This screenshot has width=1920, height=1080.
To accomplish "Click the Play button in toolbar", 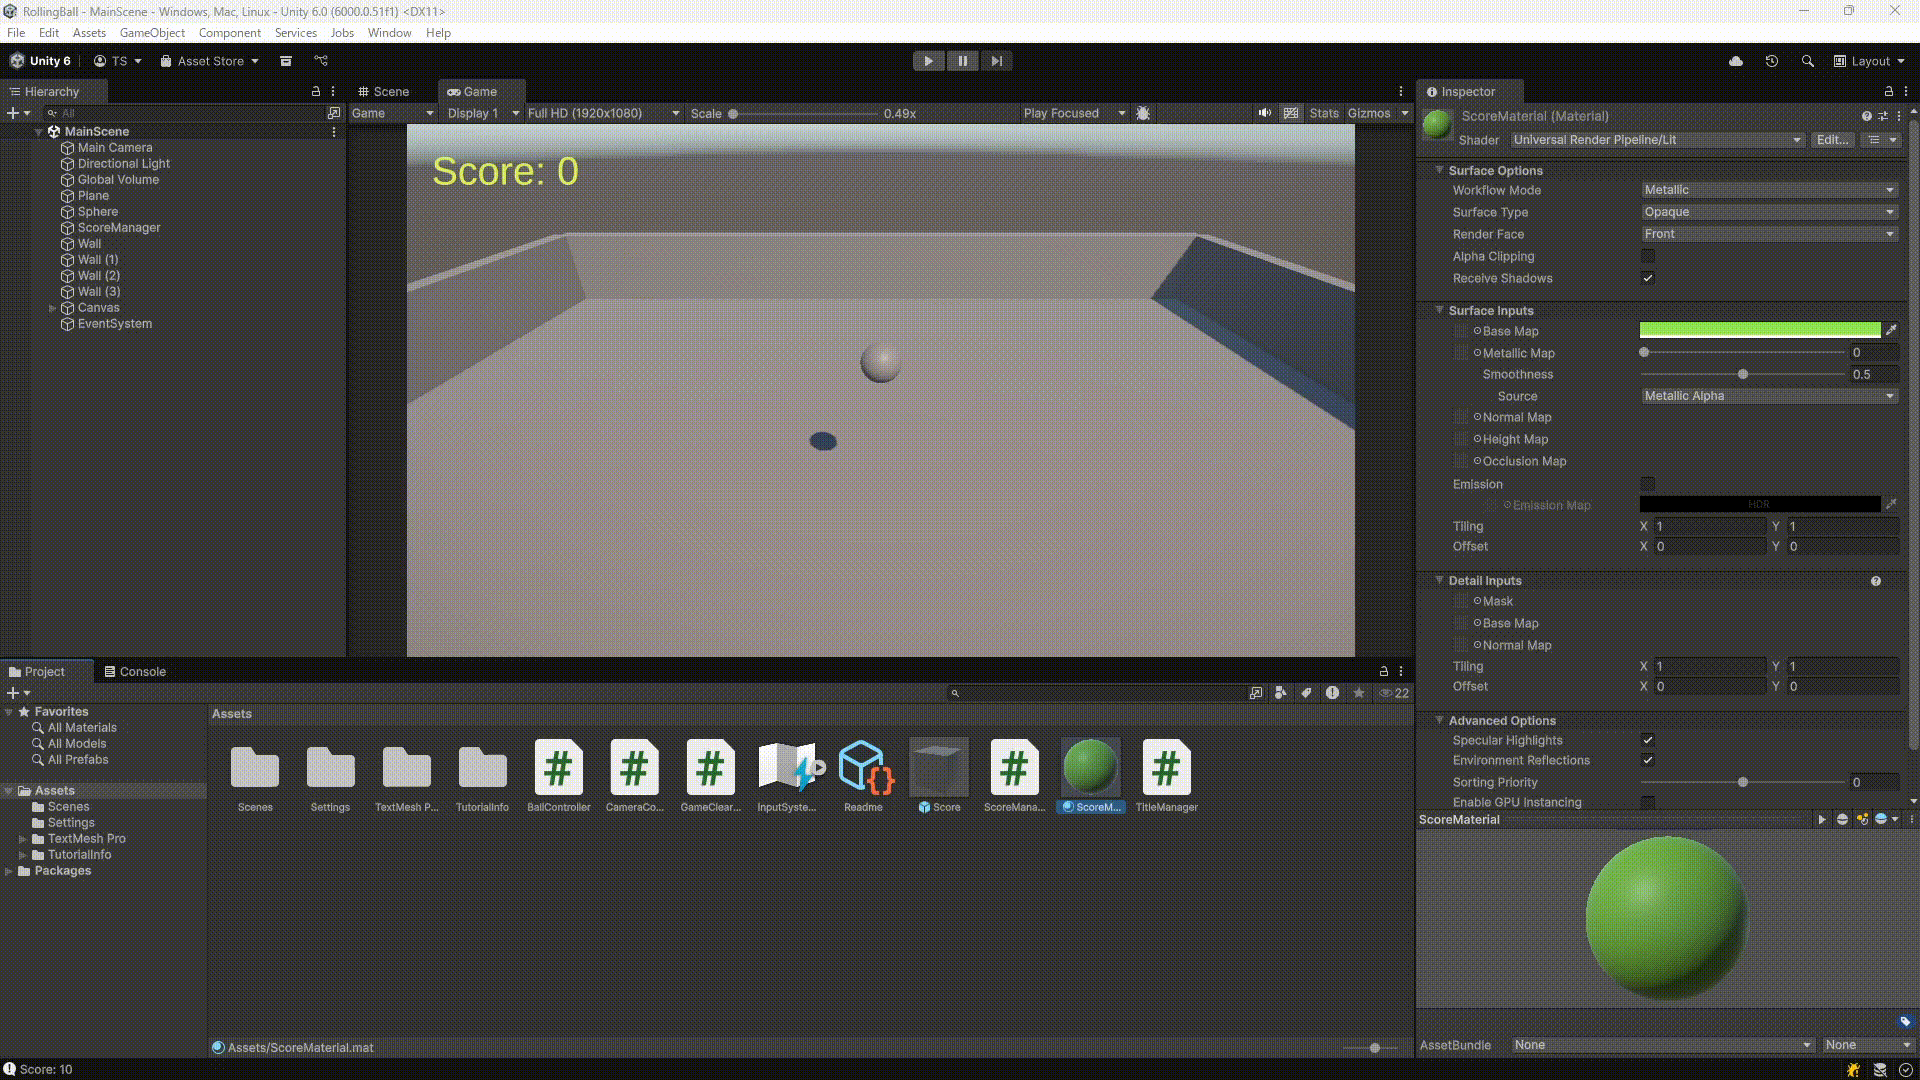I will point(928,61).
